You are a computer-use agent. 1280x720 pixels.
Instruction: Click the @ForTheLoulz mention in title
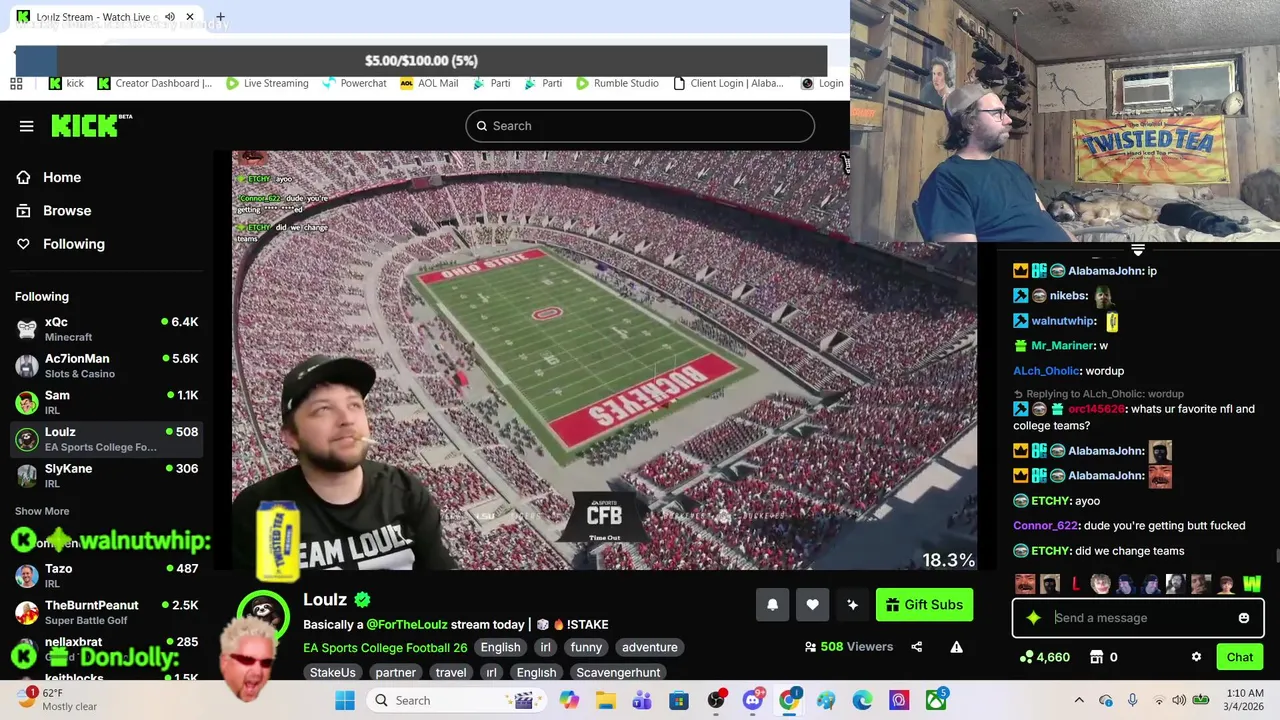[x=406, y=624]
